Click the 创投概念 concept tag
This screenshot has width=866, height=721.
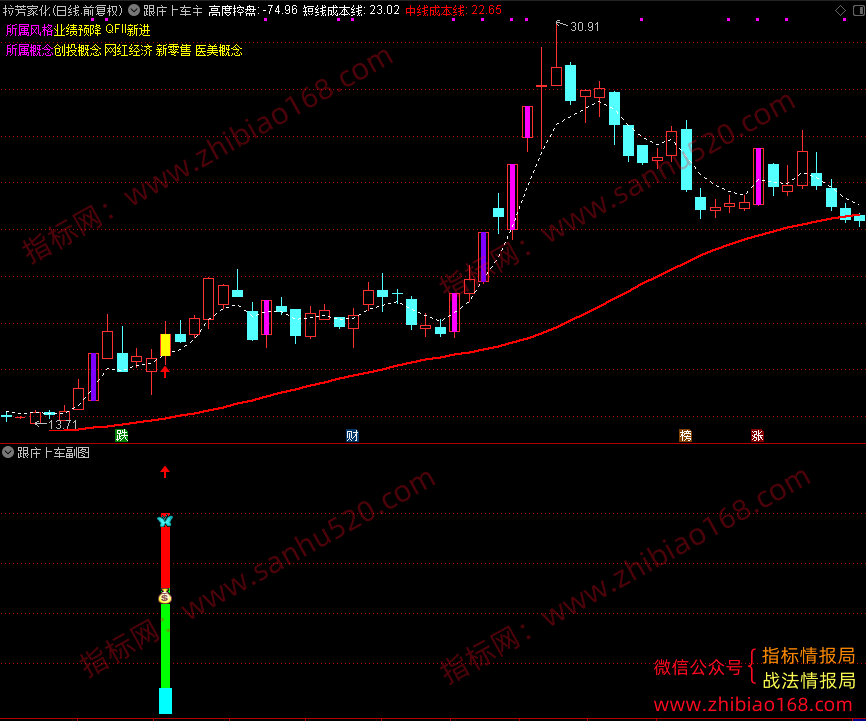77,50
